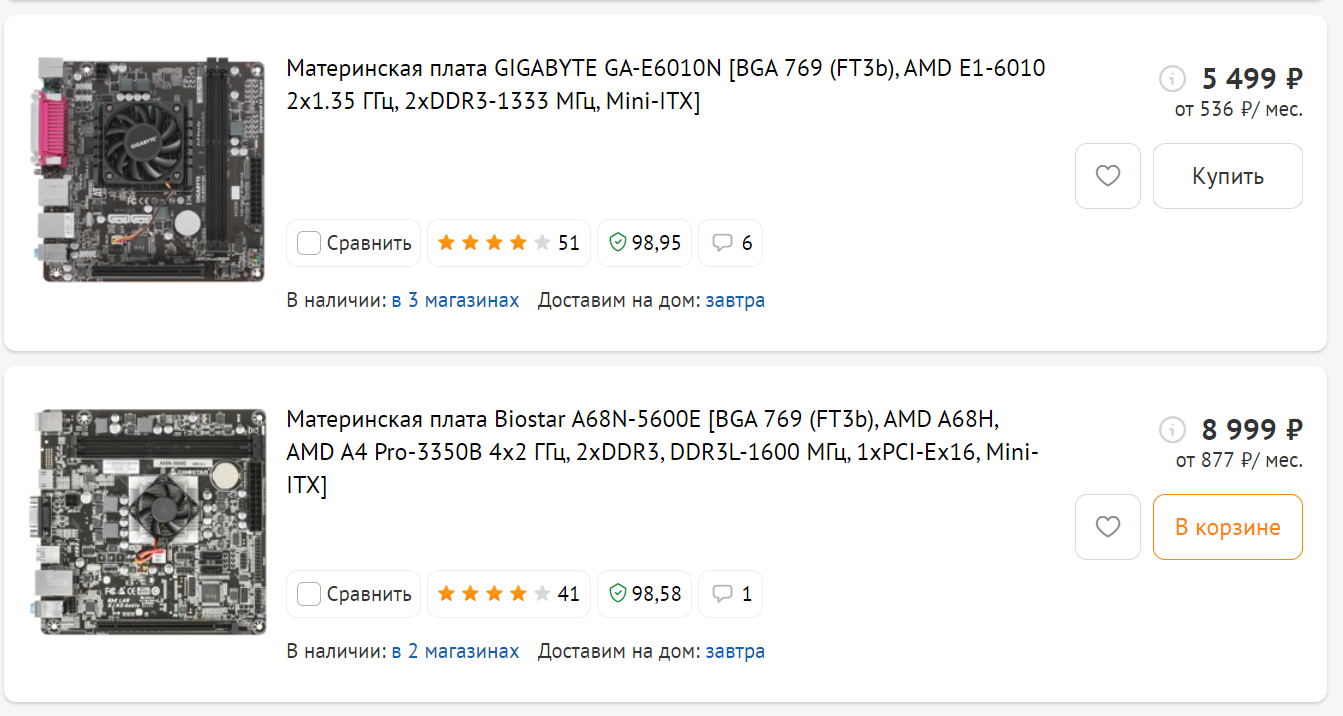Open GIGABYTE GA-E6010N product title link
This screenshot has height=716, width=1343.
[x=666, y=85]
